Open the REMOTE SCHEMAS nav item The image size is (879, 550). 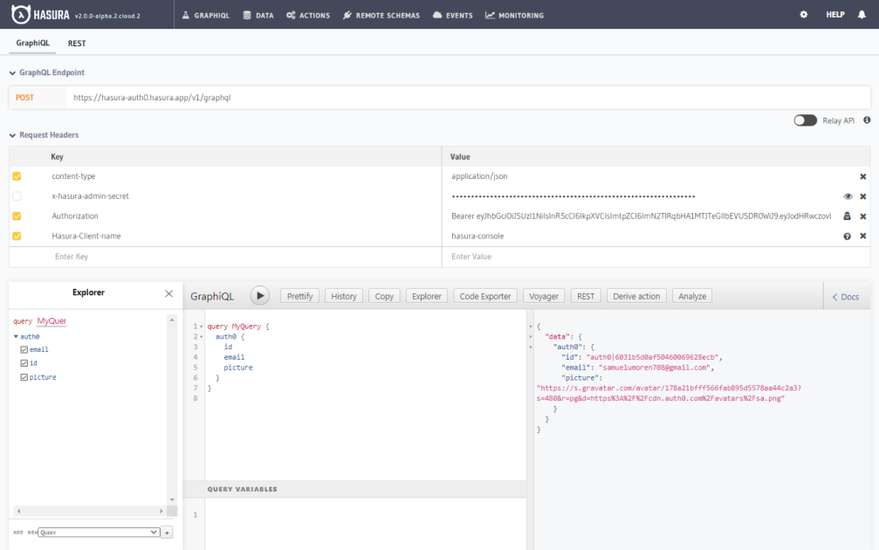(381, 15)
